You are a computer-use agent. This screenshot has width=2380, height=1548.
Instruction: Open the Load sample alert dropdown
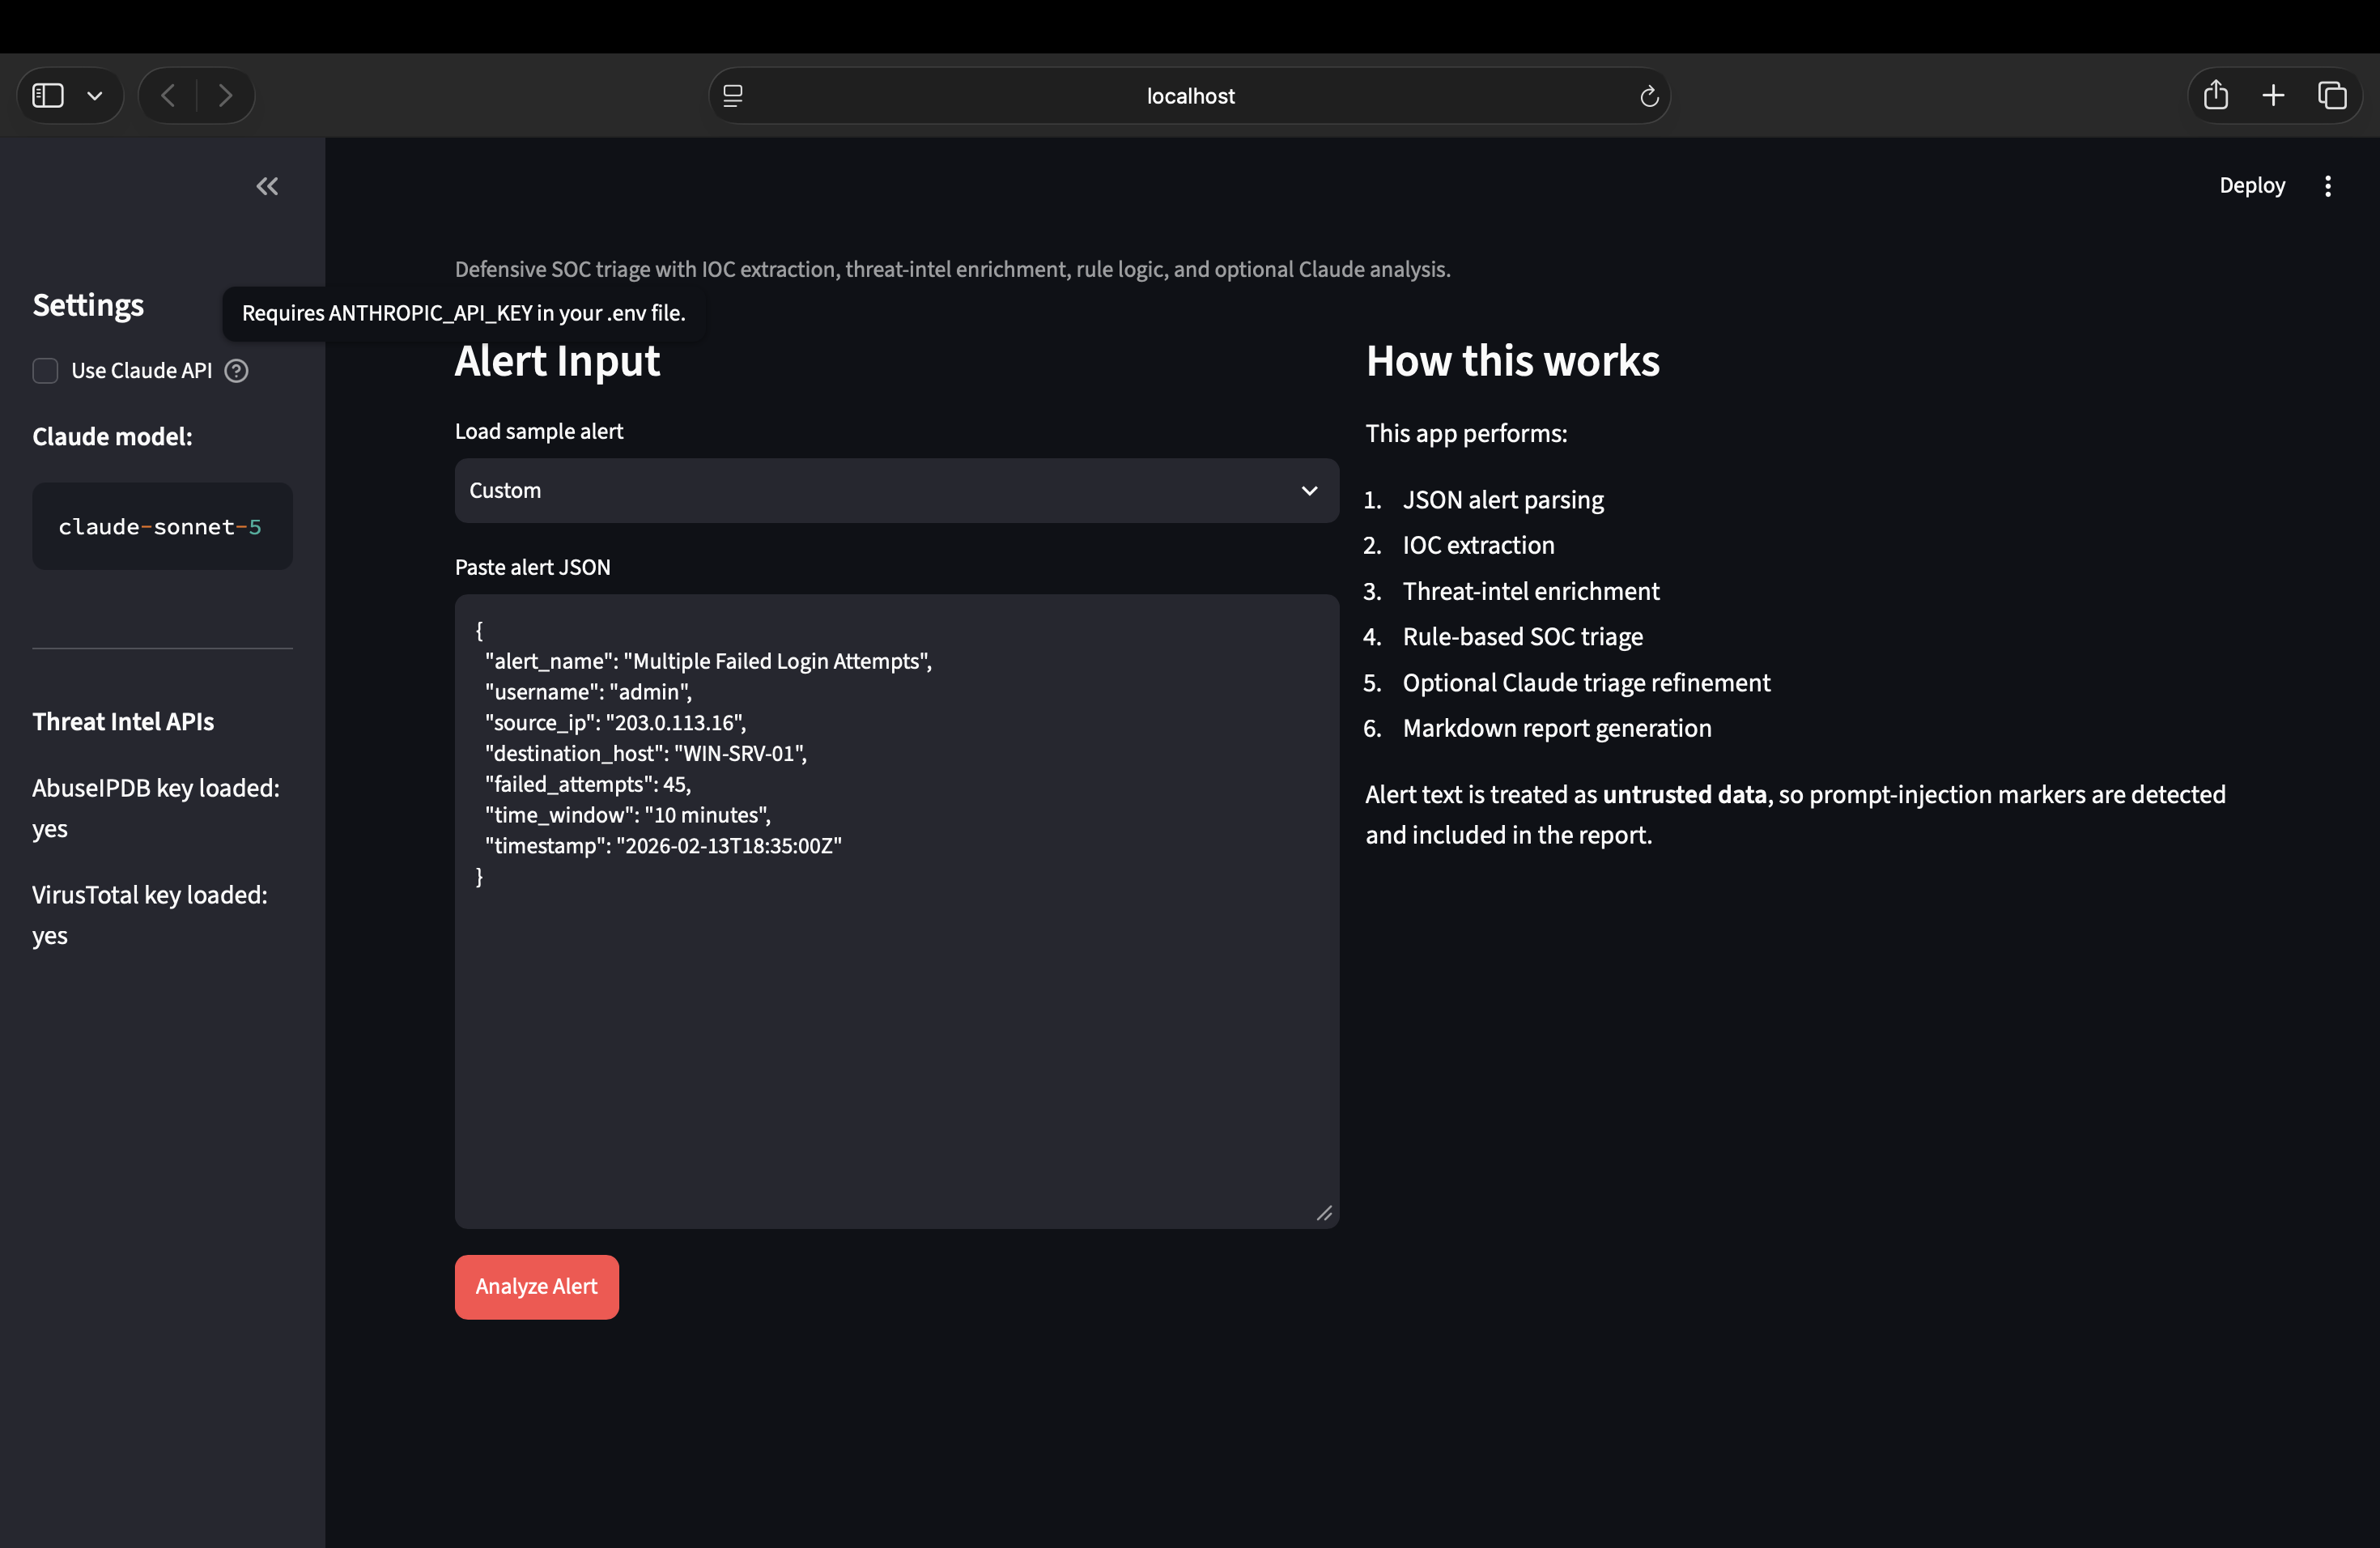pos(896,491)
